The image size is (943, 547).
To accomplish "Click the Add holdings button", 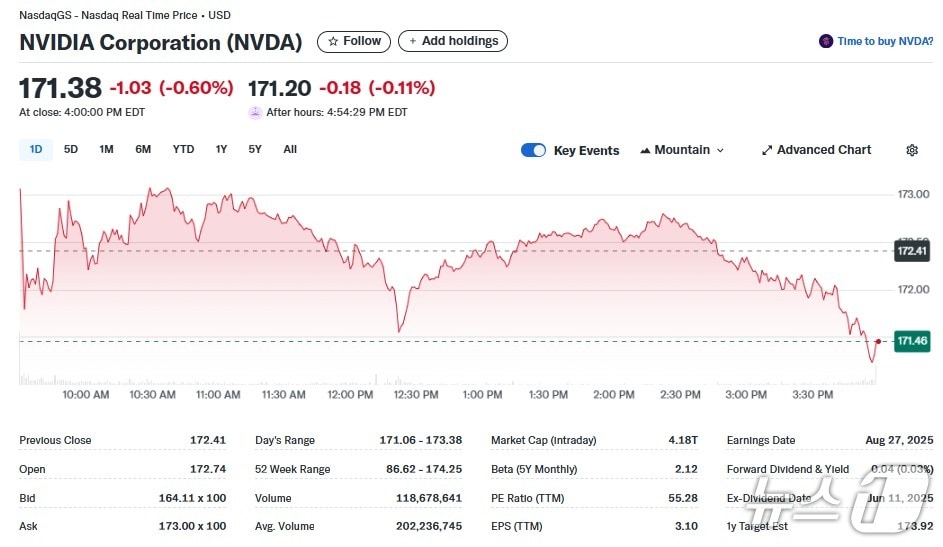I will (x=453, y=42).
